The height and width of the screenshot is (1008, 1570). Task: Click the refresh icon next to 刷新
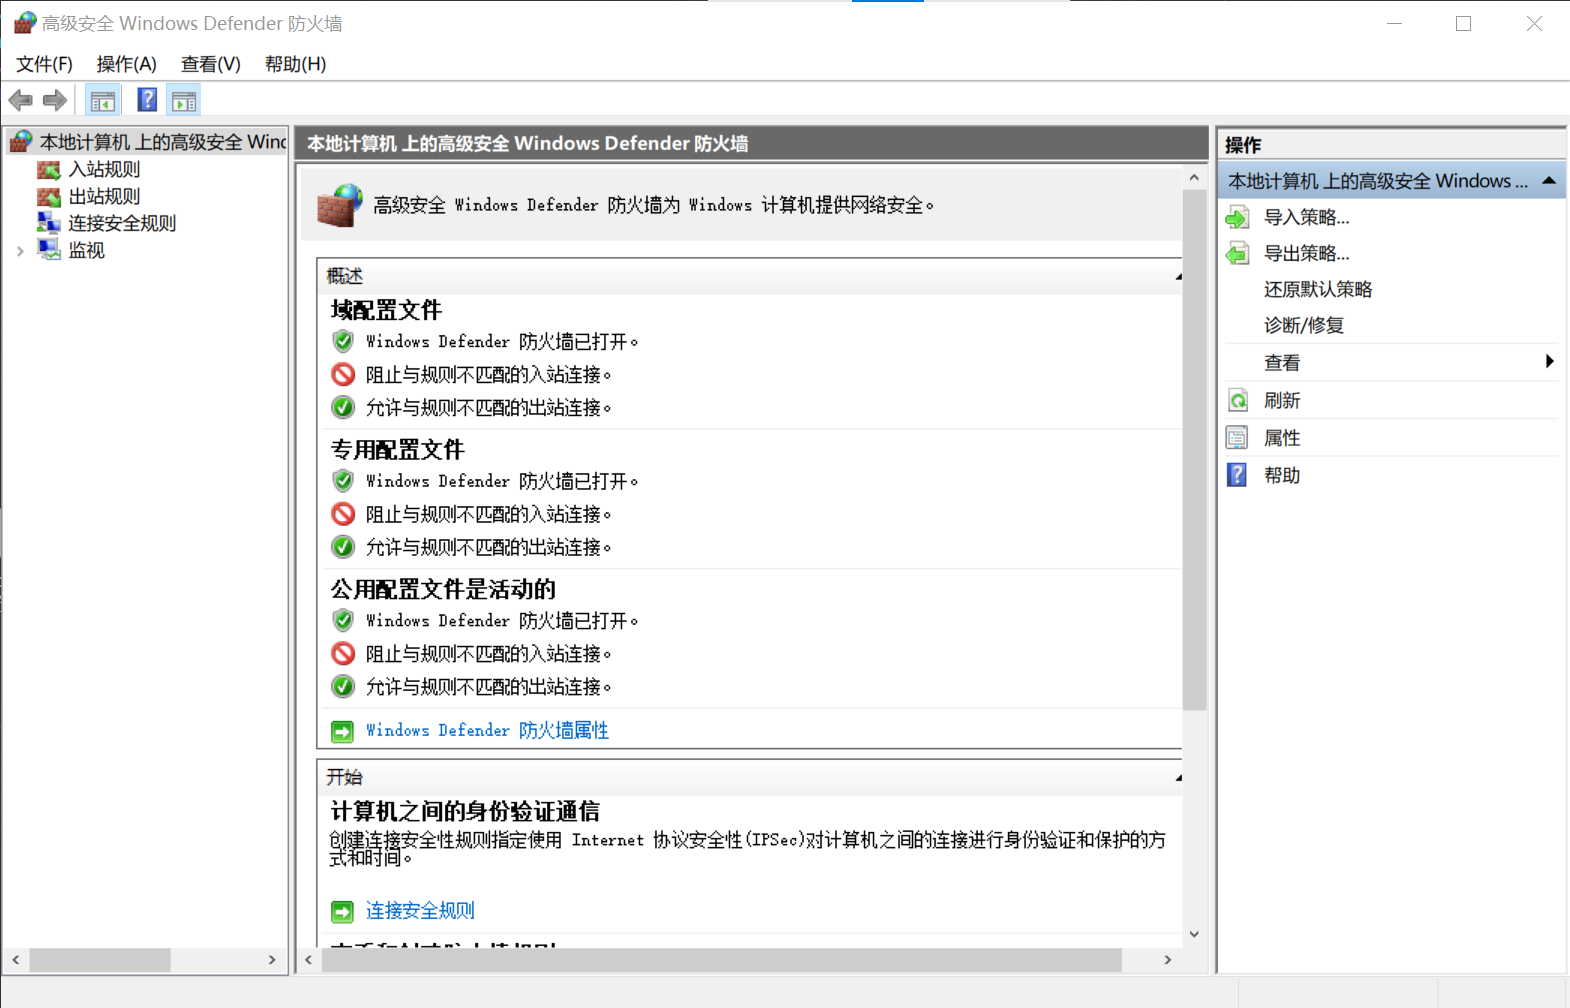point(1238,400)
